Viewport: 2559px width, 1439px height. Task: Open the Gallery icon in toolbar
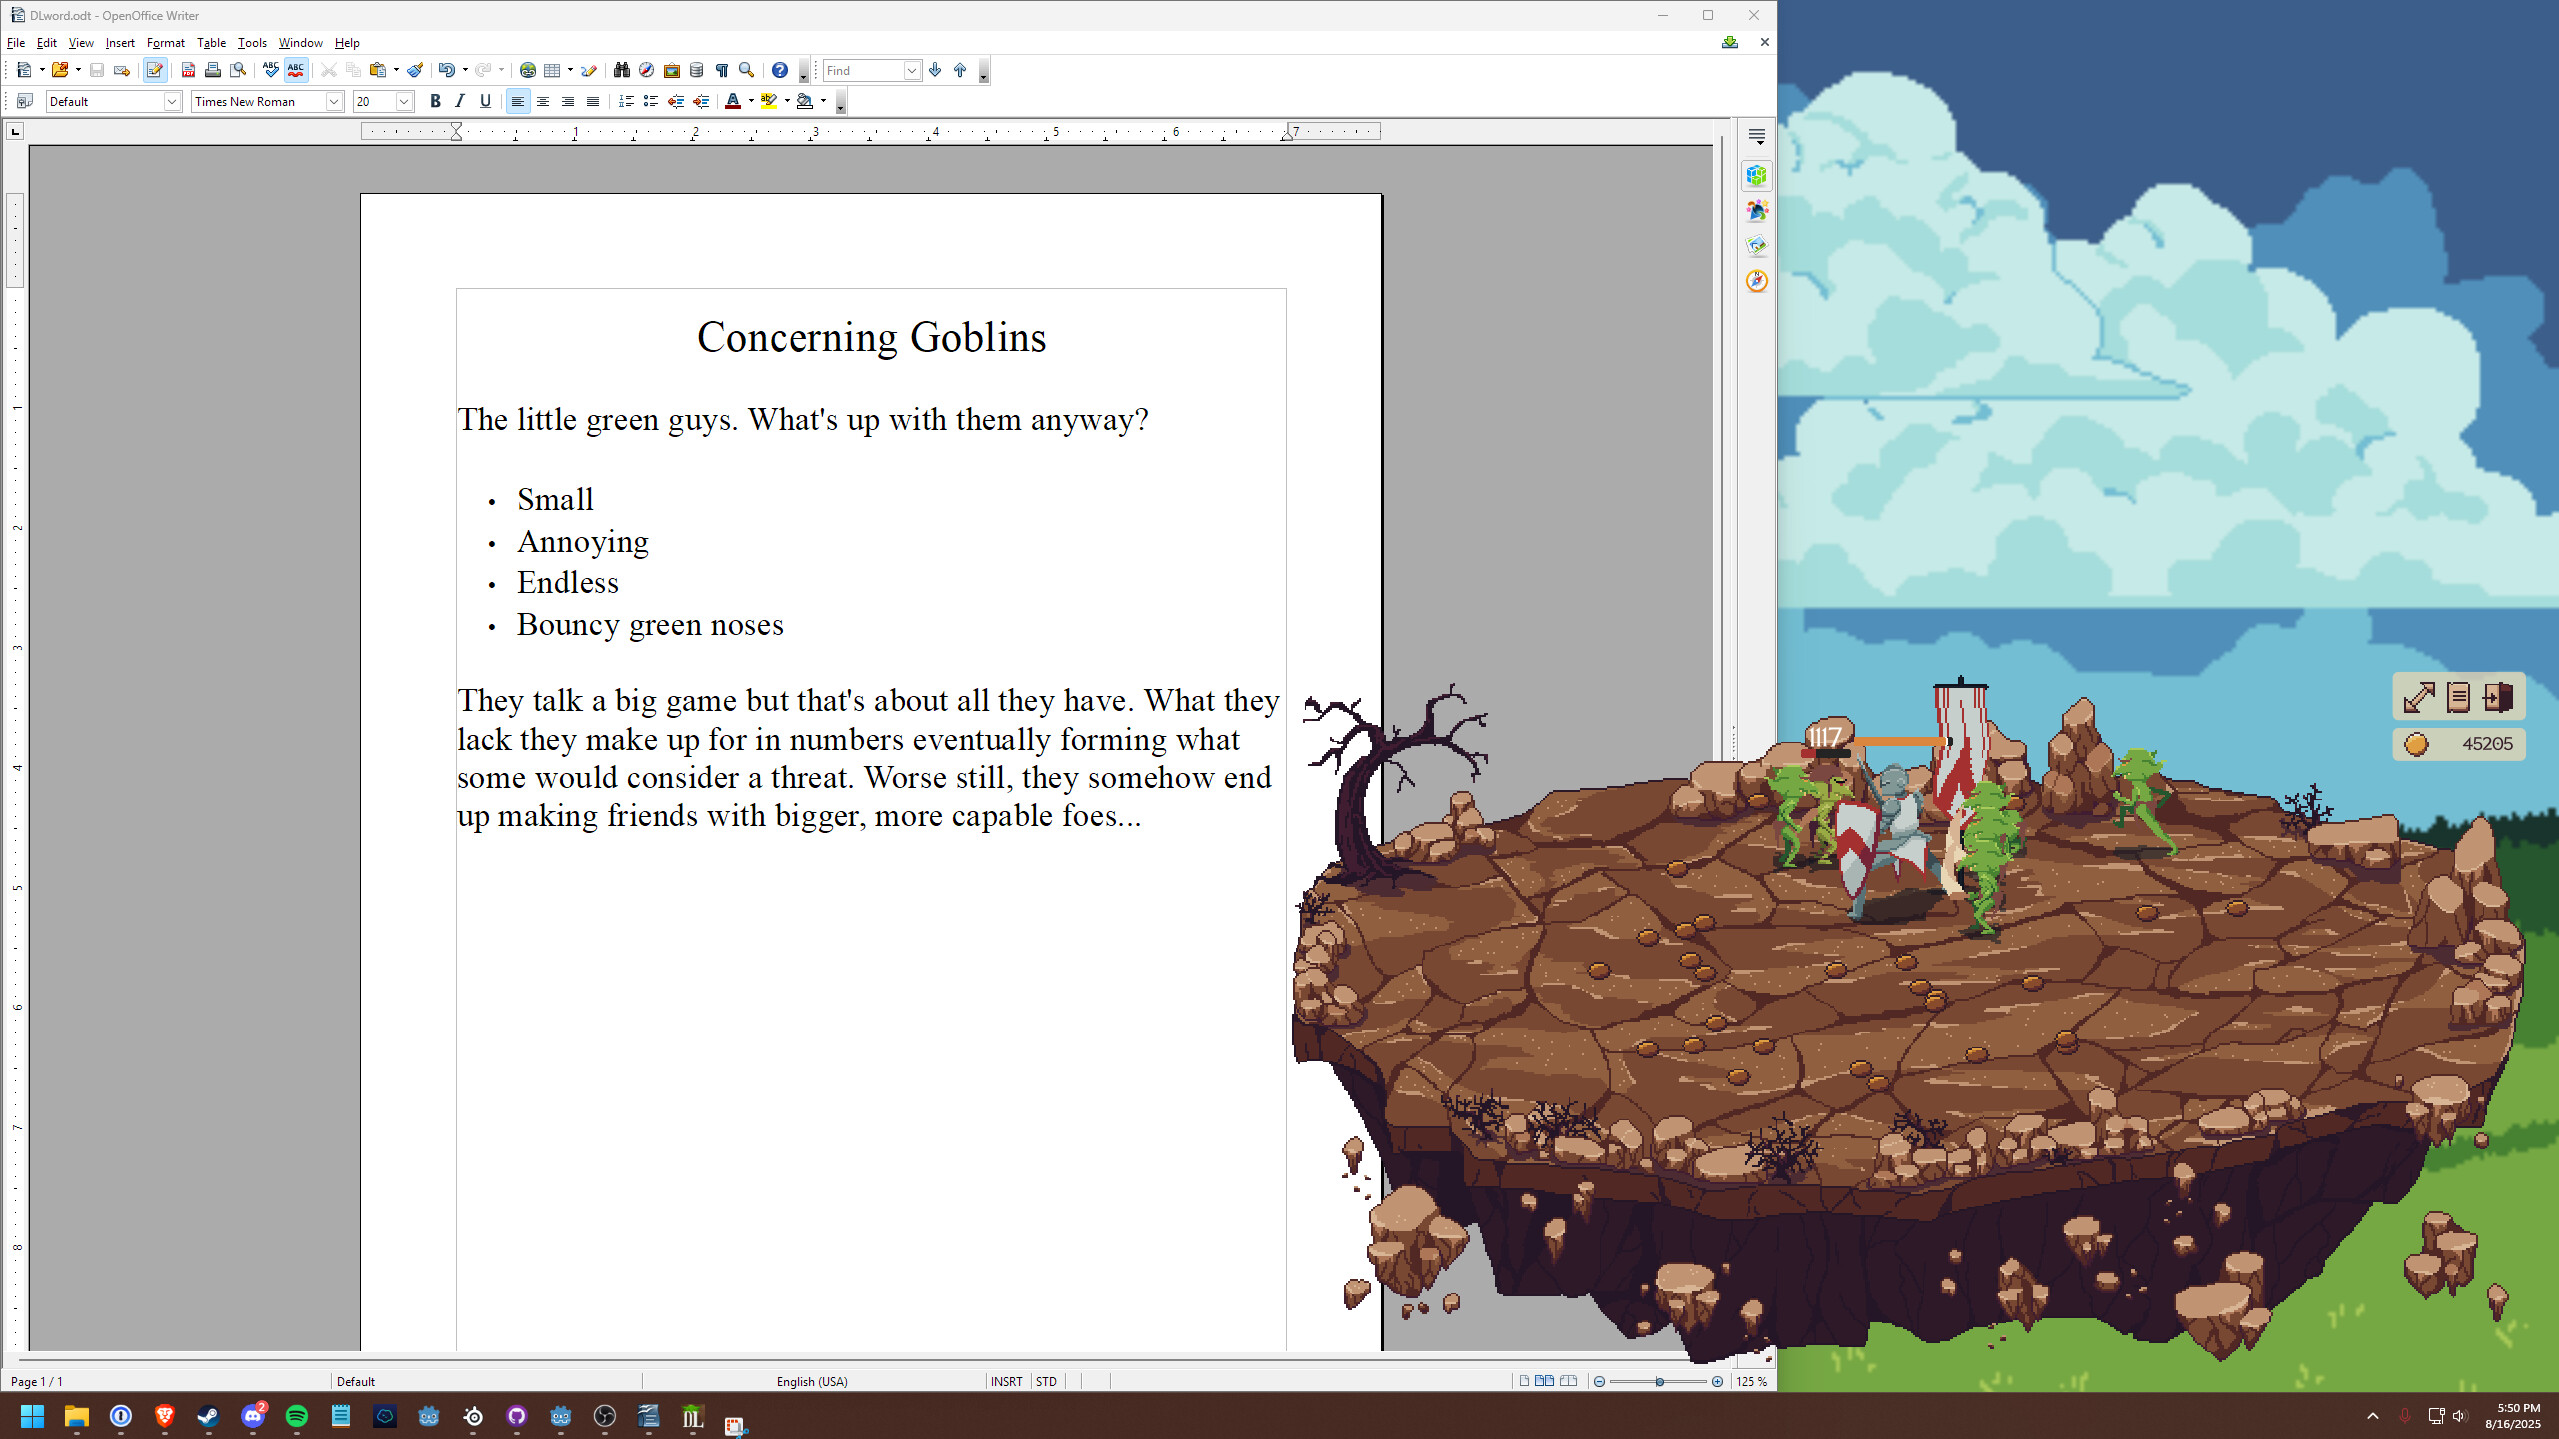point(672,70)
